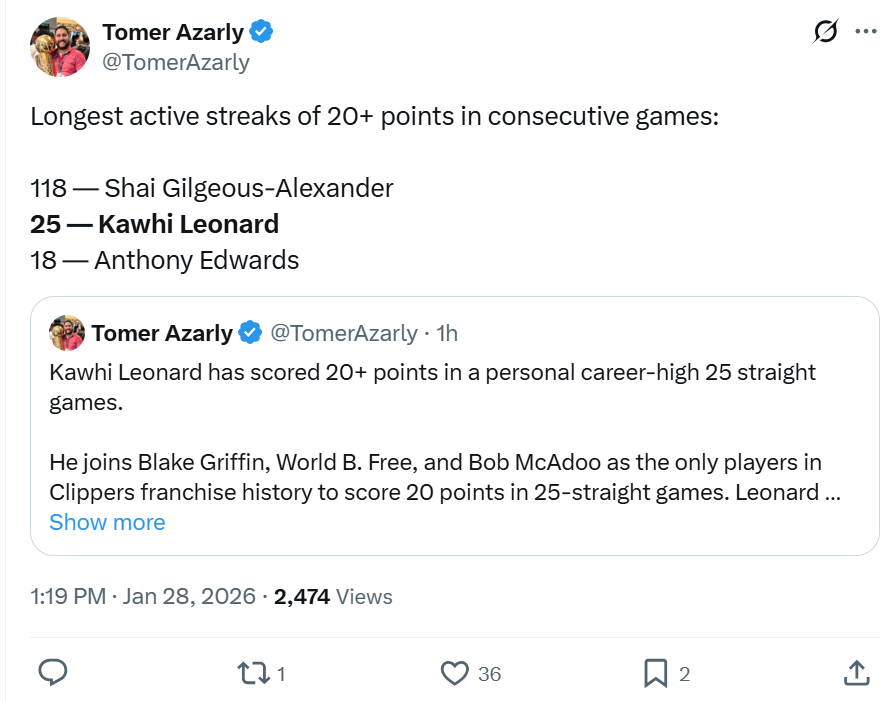View the 2,474 Views analytics

click(x=333, y=597)
